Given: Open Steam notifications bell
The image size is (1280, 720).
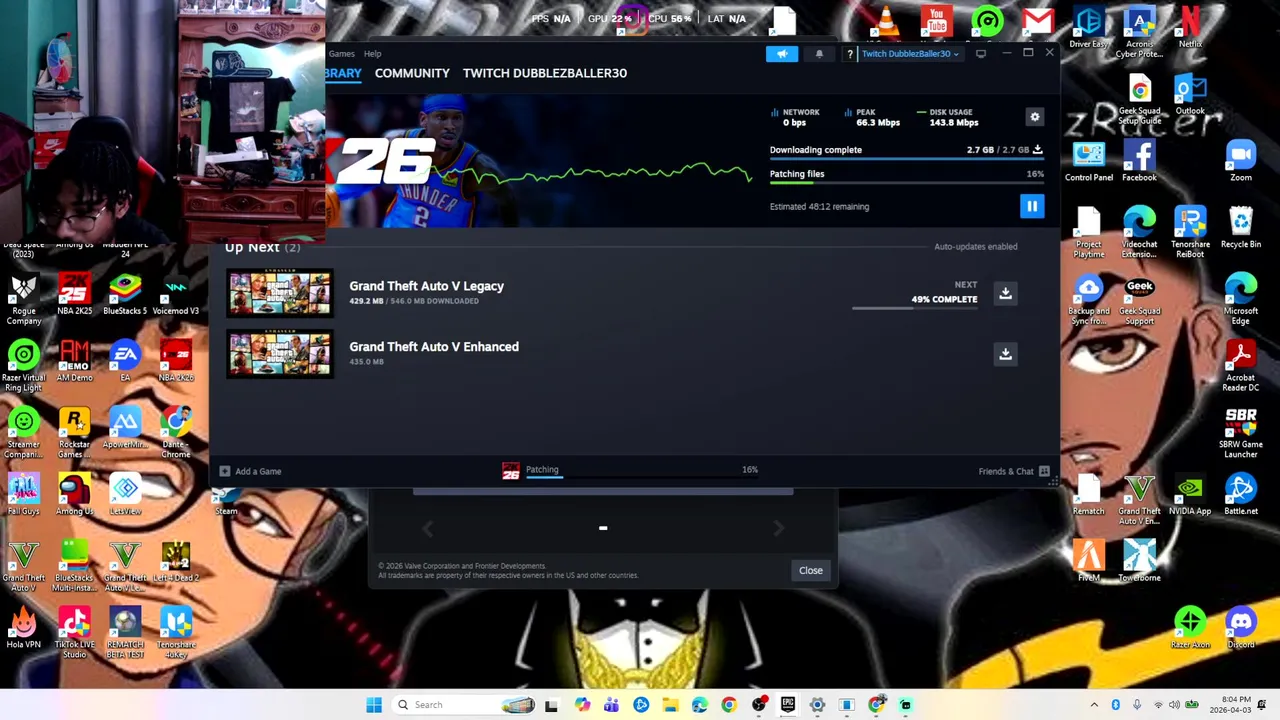Looking at the screenshot, I should pyautogui.click(x=819, y=54).
